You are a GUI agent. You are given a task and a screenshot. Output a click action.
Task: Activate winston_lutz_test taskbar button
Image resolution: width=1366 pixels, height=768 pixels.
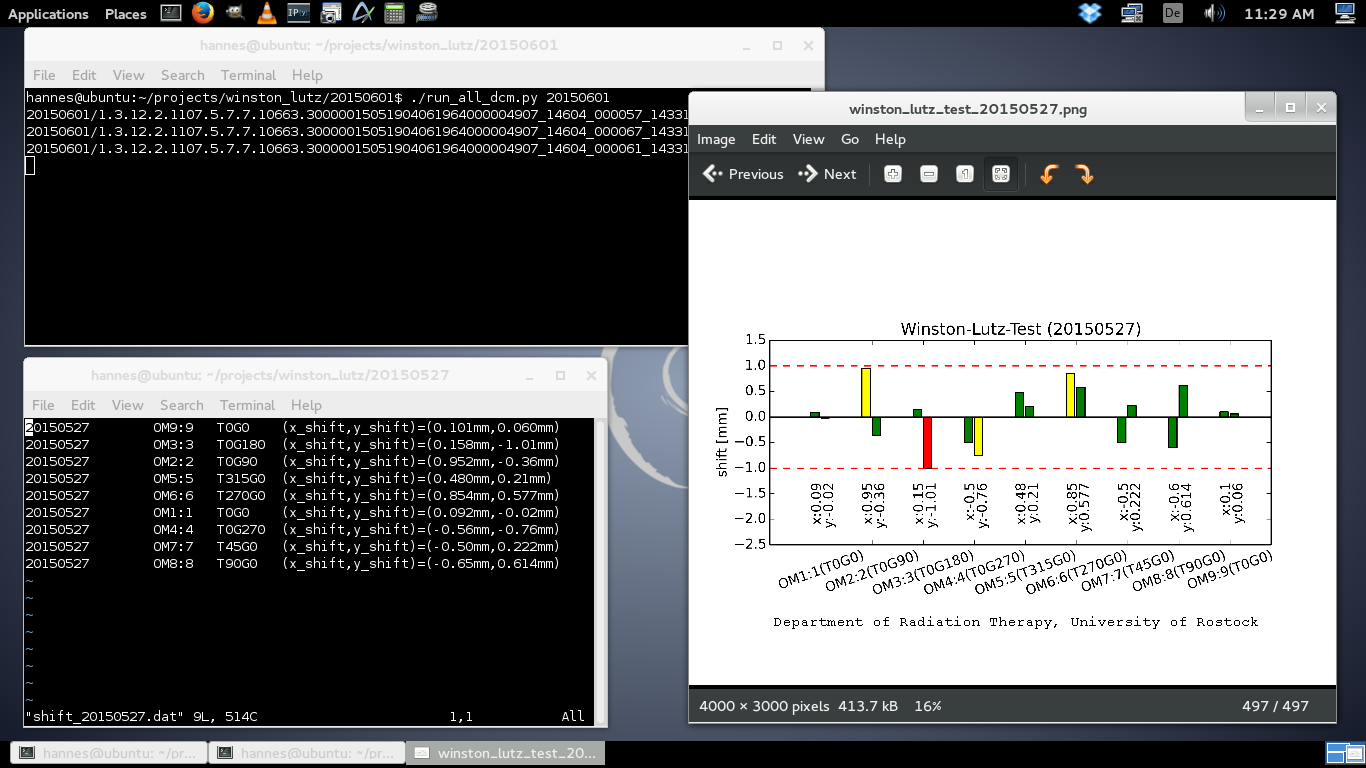[x=506, y=753]
